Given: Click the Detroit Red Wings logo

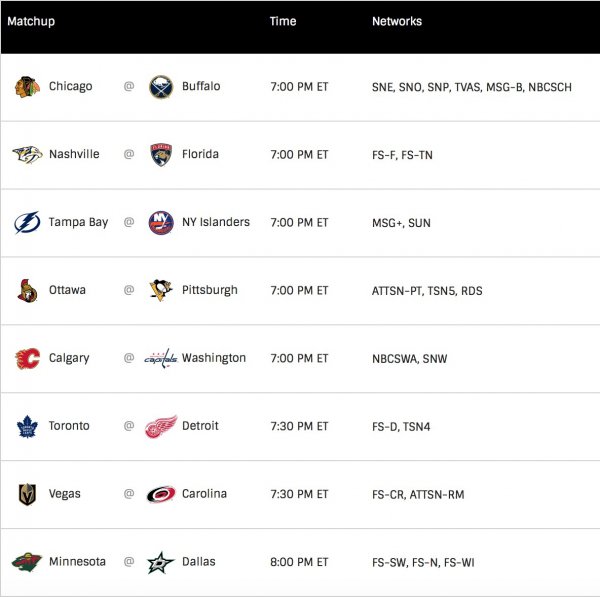Looking at the screenshot, I should tap(160, 426).
